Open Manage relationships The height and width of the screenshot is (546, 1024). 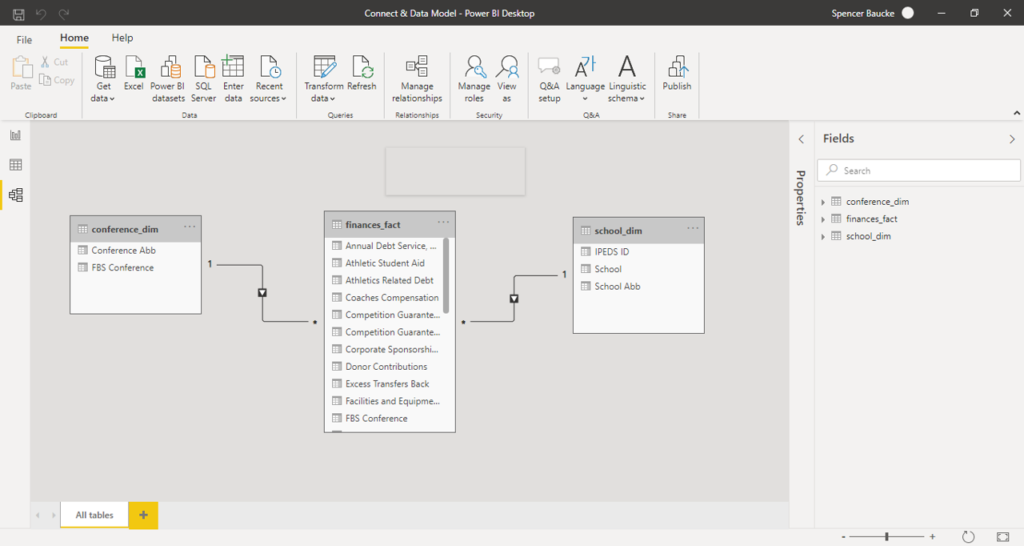point(417,69)
